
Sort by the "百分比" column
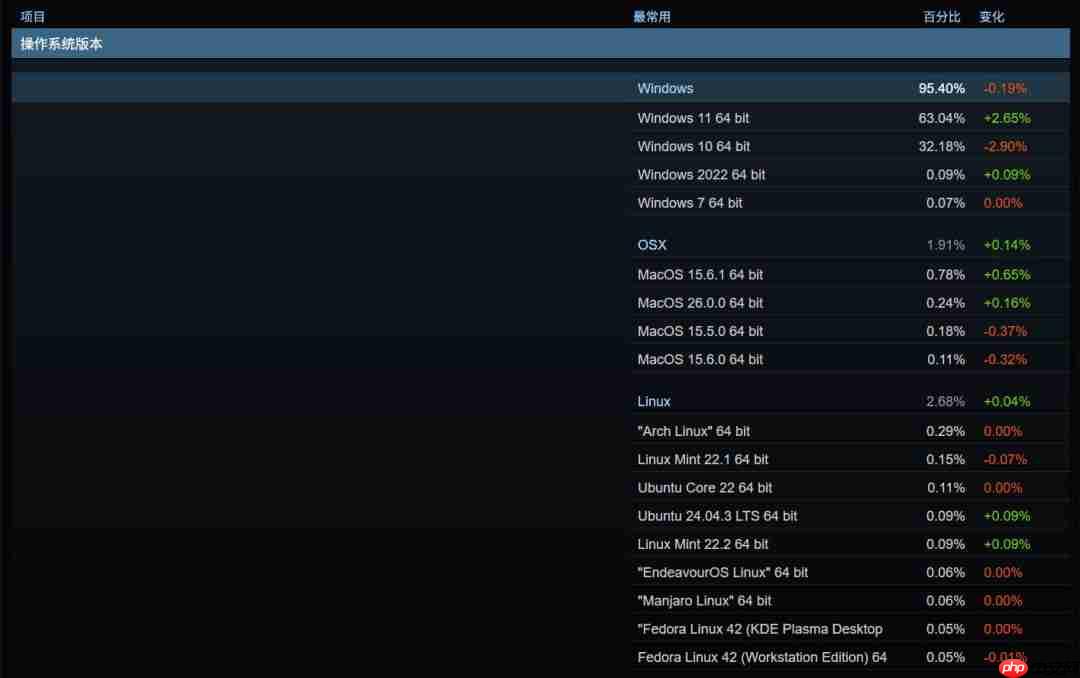941,16
